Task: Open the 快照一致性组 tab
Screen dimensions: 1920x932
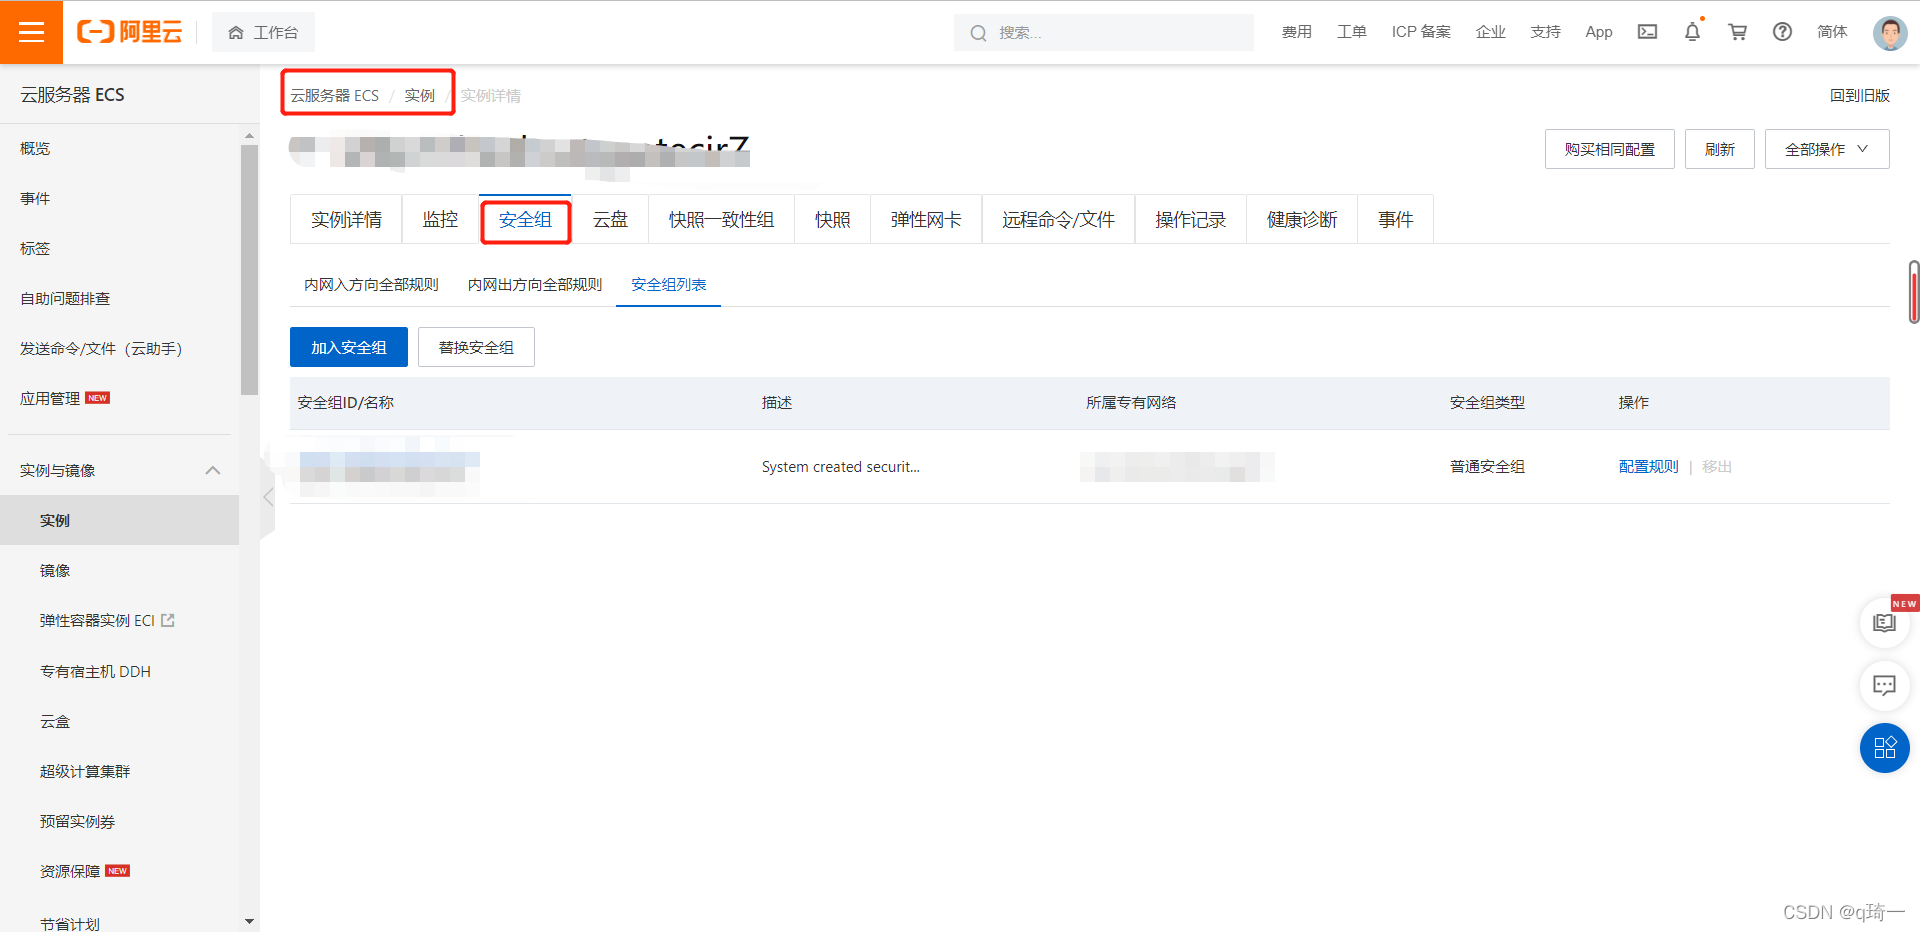Action: [721, 219]
